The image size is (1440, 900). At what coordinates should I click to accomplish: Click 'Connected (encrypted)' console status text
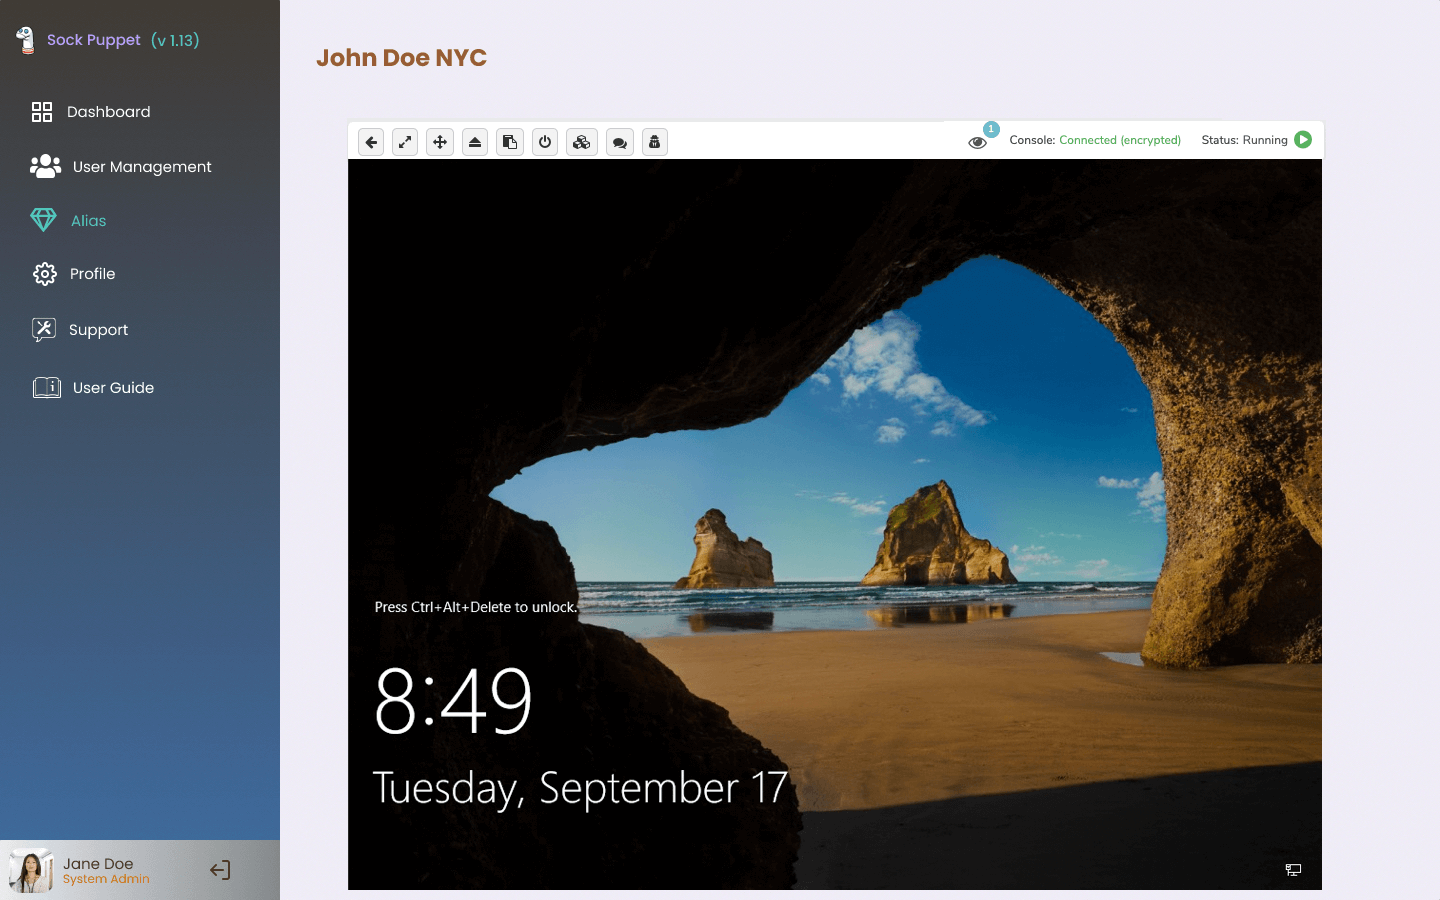tap(1120, 140)
